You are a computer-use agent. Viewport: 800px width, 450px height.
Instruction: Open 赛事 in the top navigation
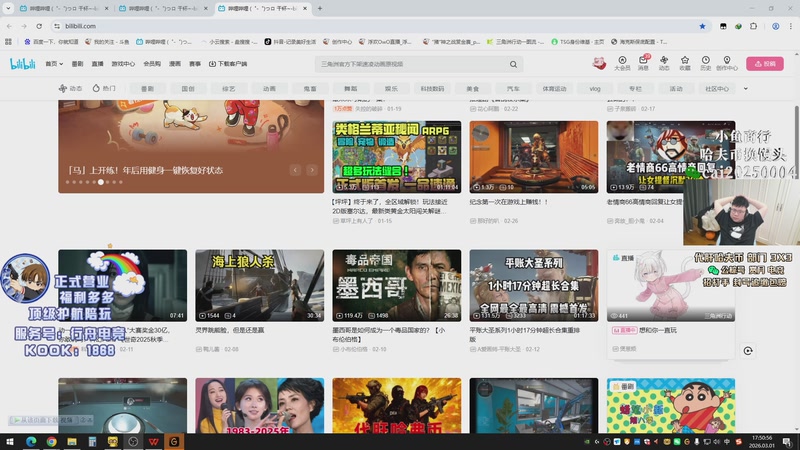click(x=195, y=64)
